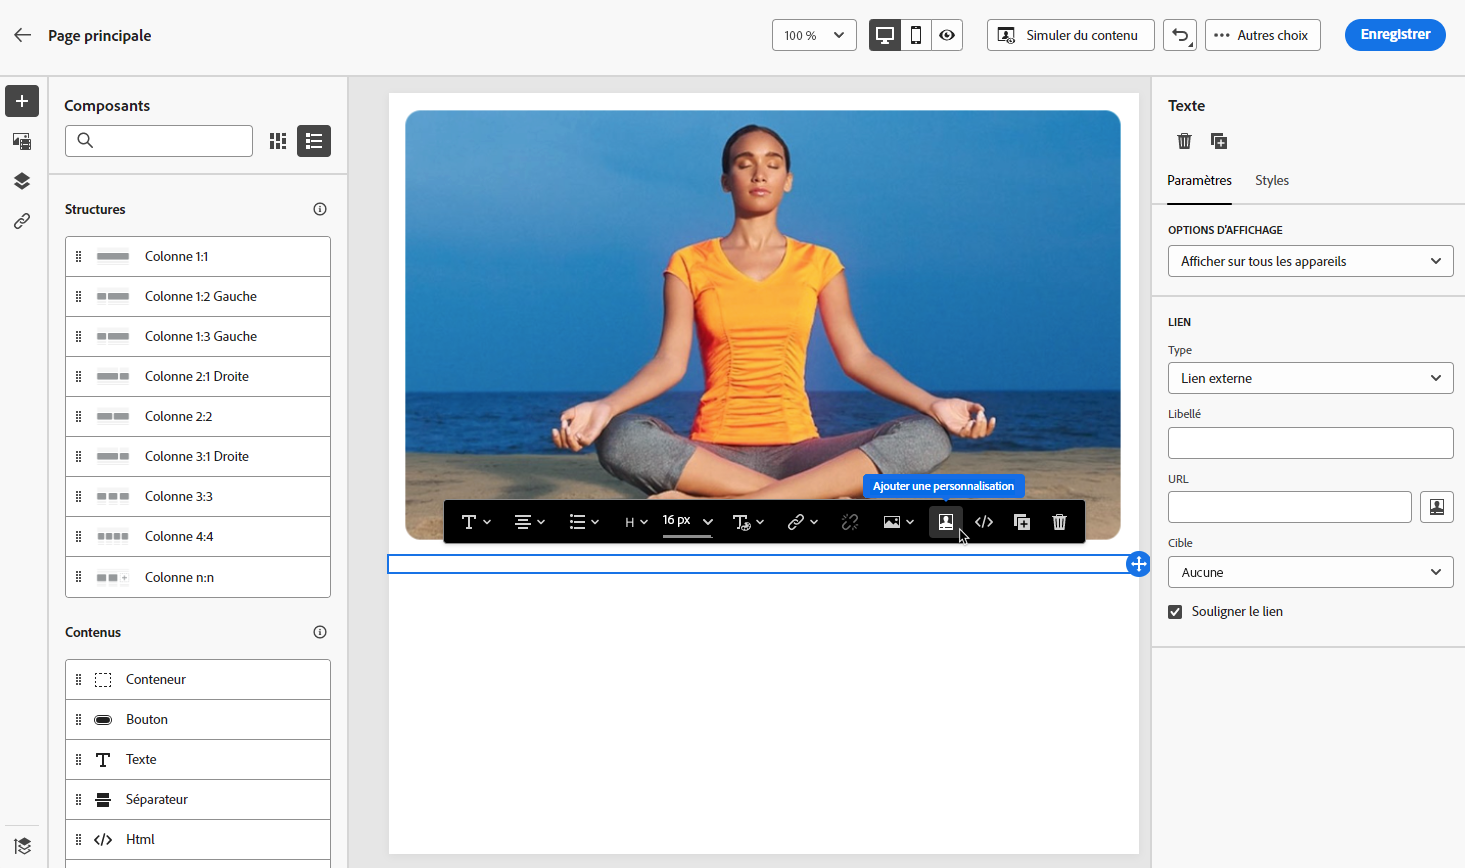This screenshot has width=1465, height=868.
Task: Click the Enregistrer button
Action: [1395, 35]
